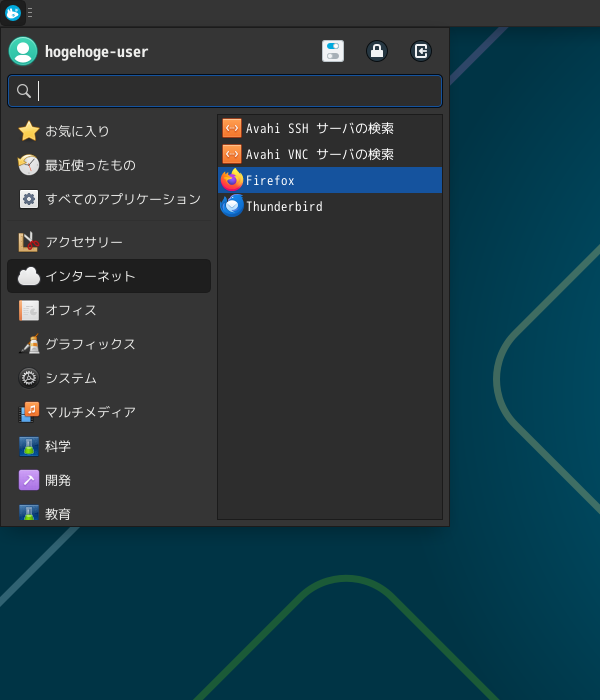Click the Firefox logo icon

point(232,180)
